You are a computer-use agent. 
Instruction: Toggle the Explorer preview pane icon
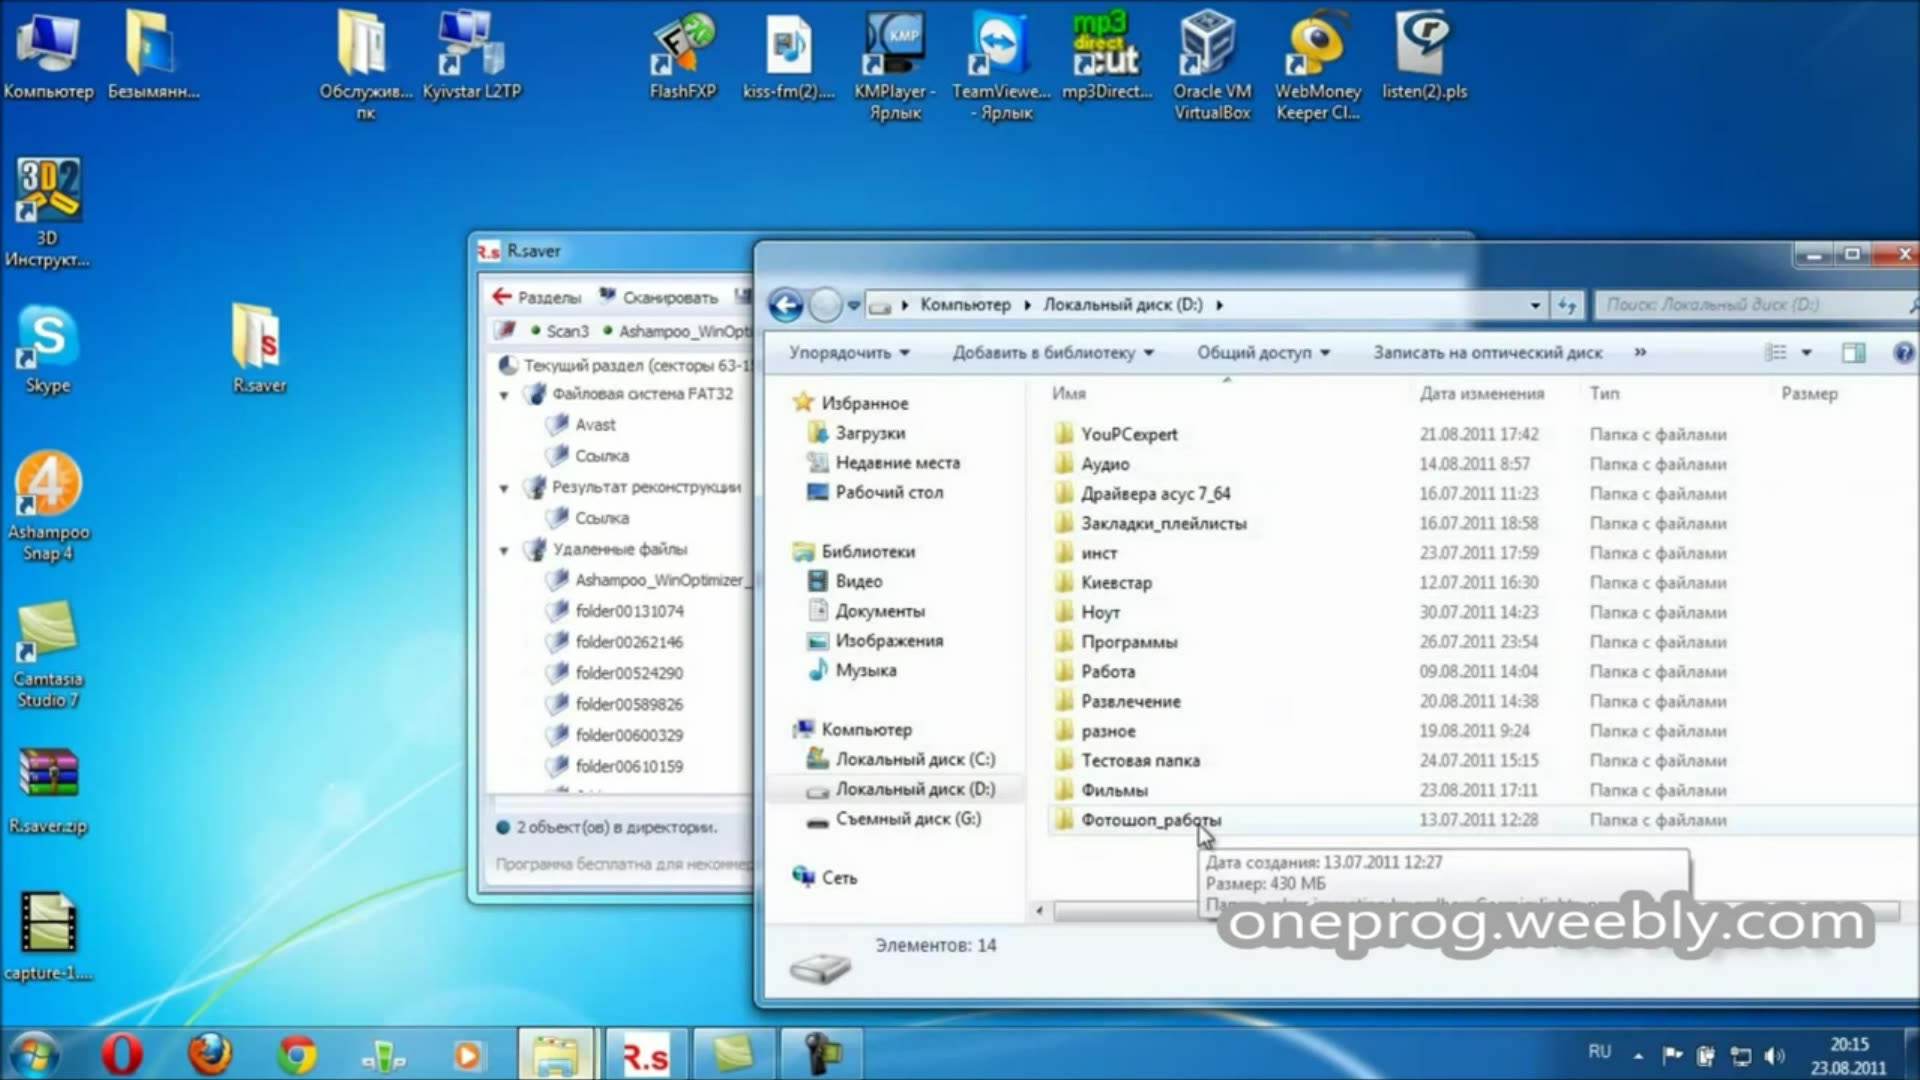point(1853,352)
